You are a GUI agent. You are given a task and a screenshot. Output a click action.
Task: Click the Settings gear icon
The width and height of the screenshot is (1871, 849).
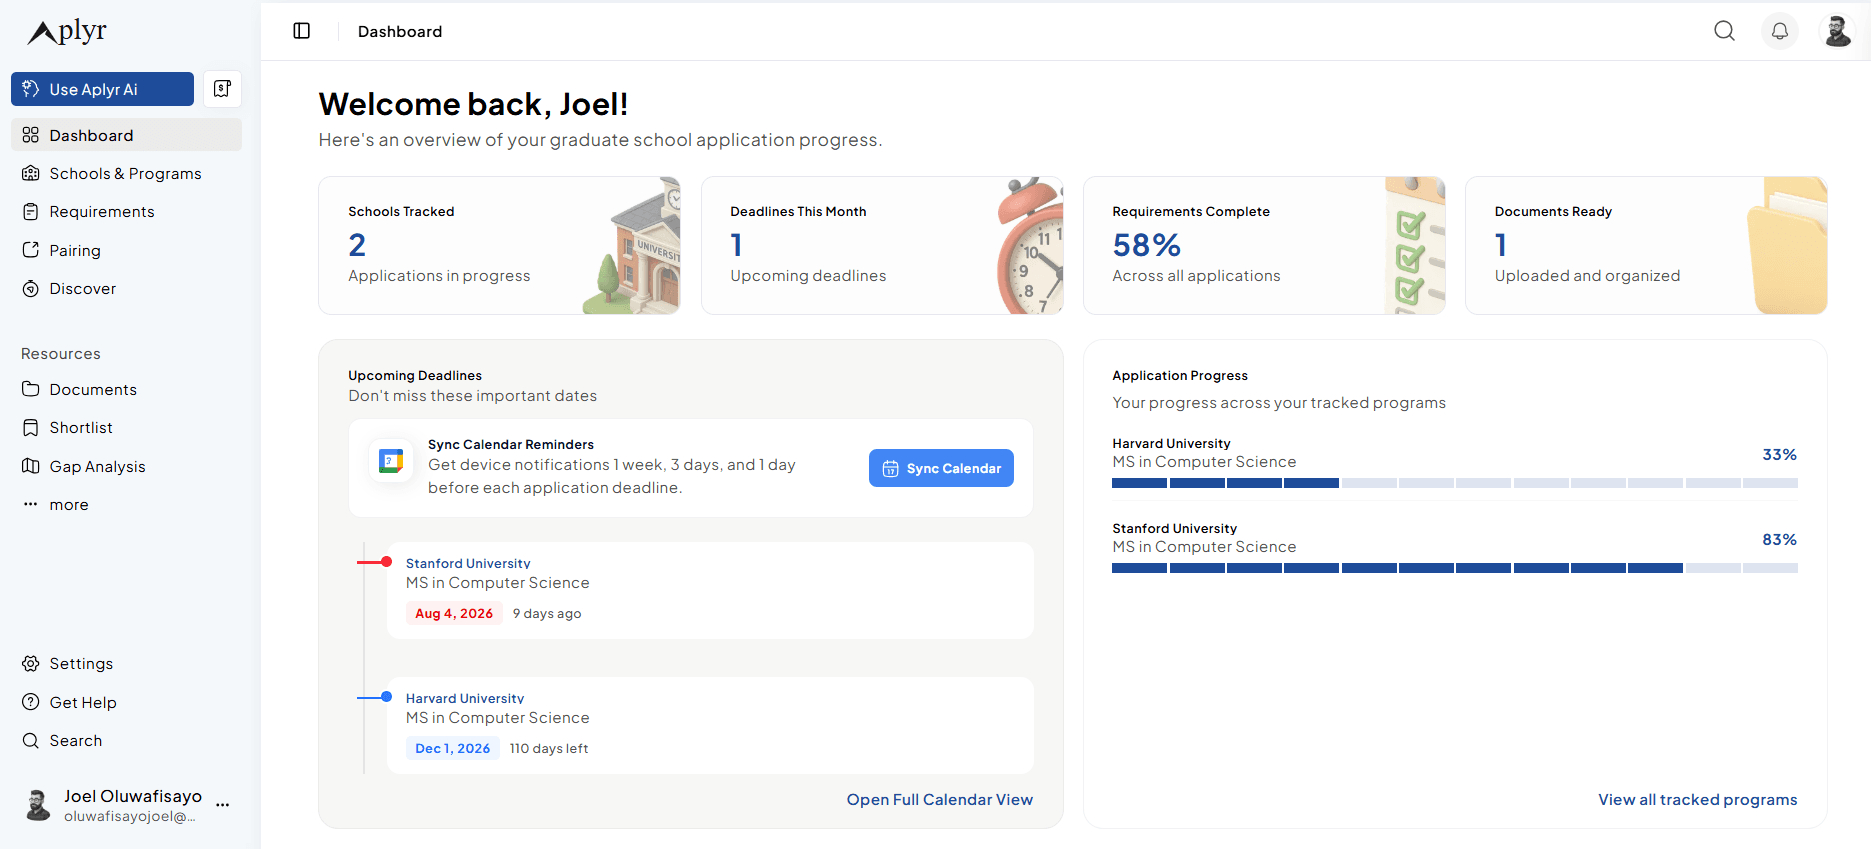[31, 664]
